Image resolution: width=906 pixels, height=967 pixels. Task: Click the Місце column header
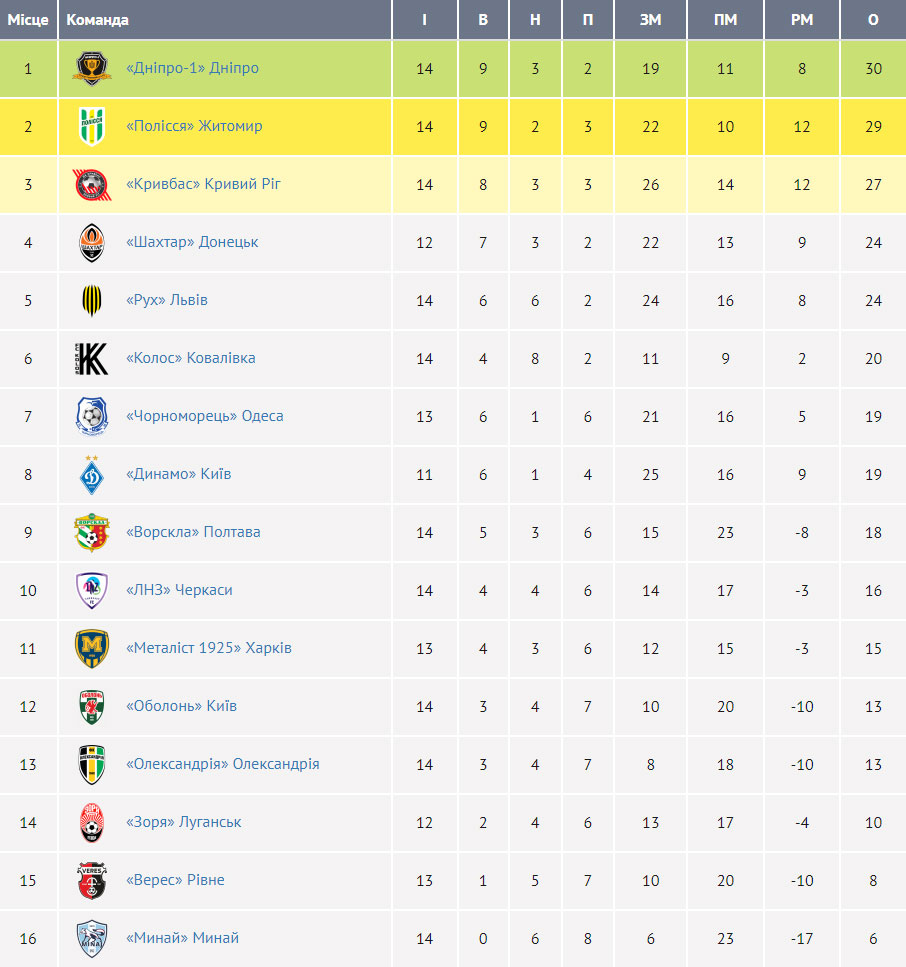pos(28,20)
